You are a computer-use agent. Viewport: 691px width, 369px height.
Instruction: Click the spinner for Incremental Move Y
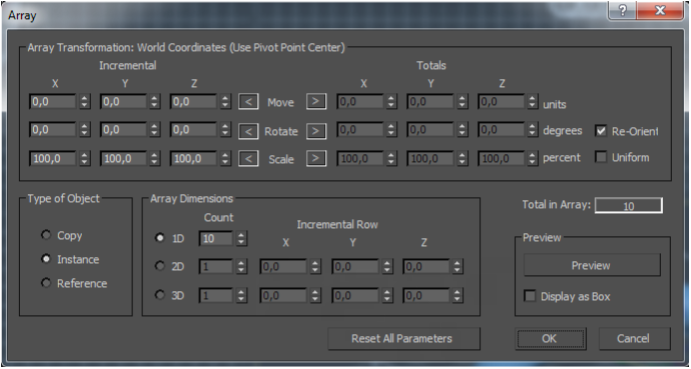pyautogui.click(x=154, y=102)
